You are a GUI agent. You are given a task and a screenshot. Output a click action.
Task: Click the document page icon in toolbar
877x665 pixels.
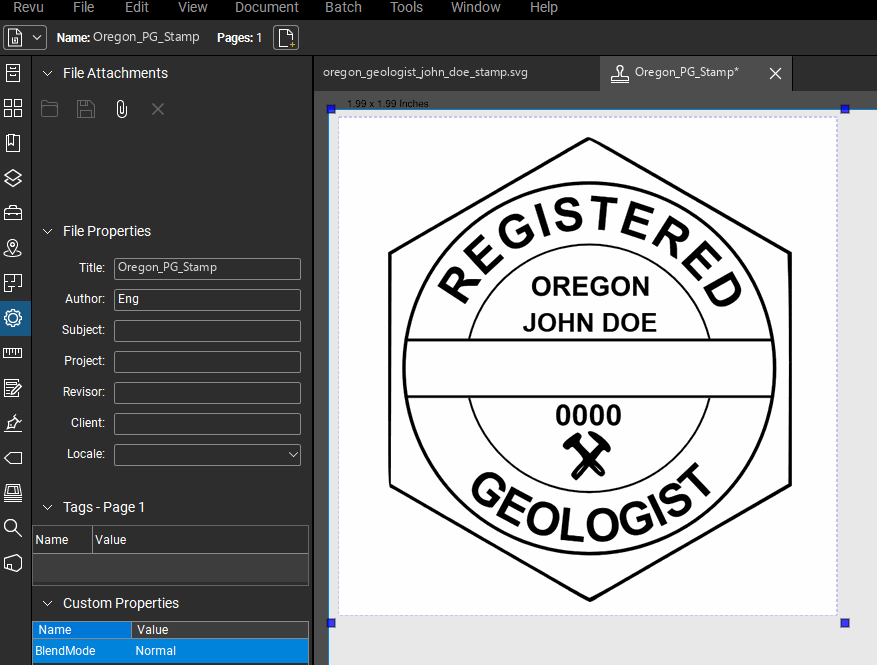click(x=15, y=38)
